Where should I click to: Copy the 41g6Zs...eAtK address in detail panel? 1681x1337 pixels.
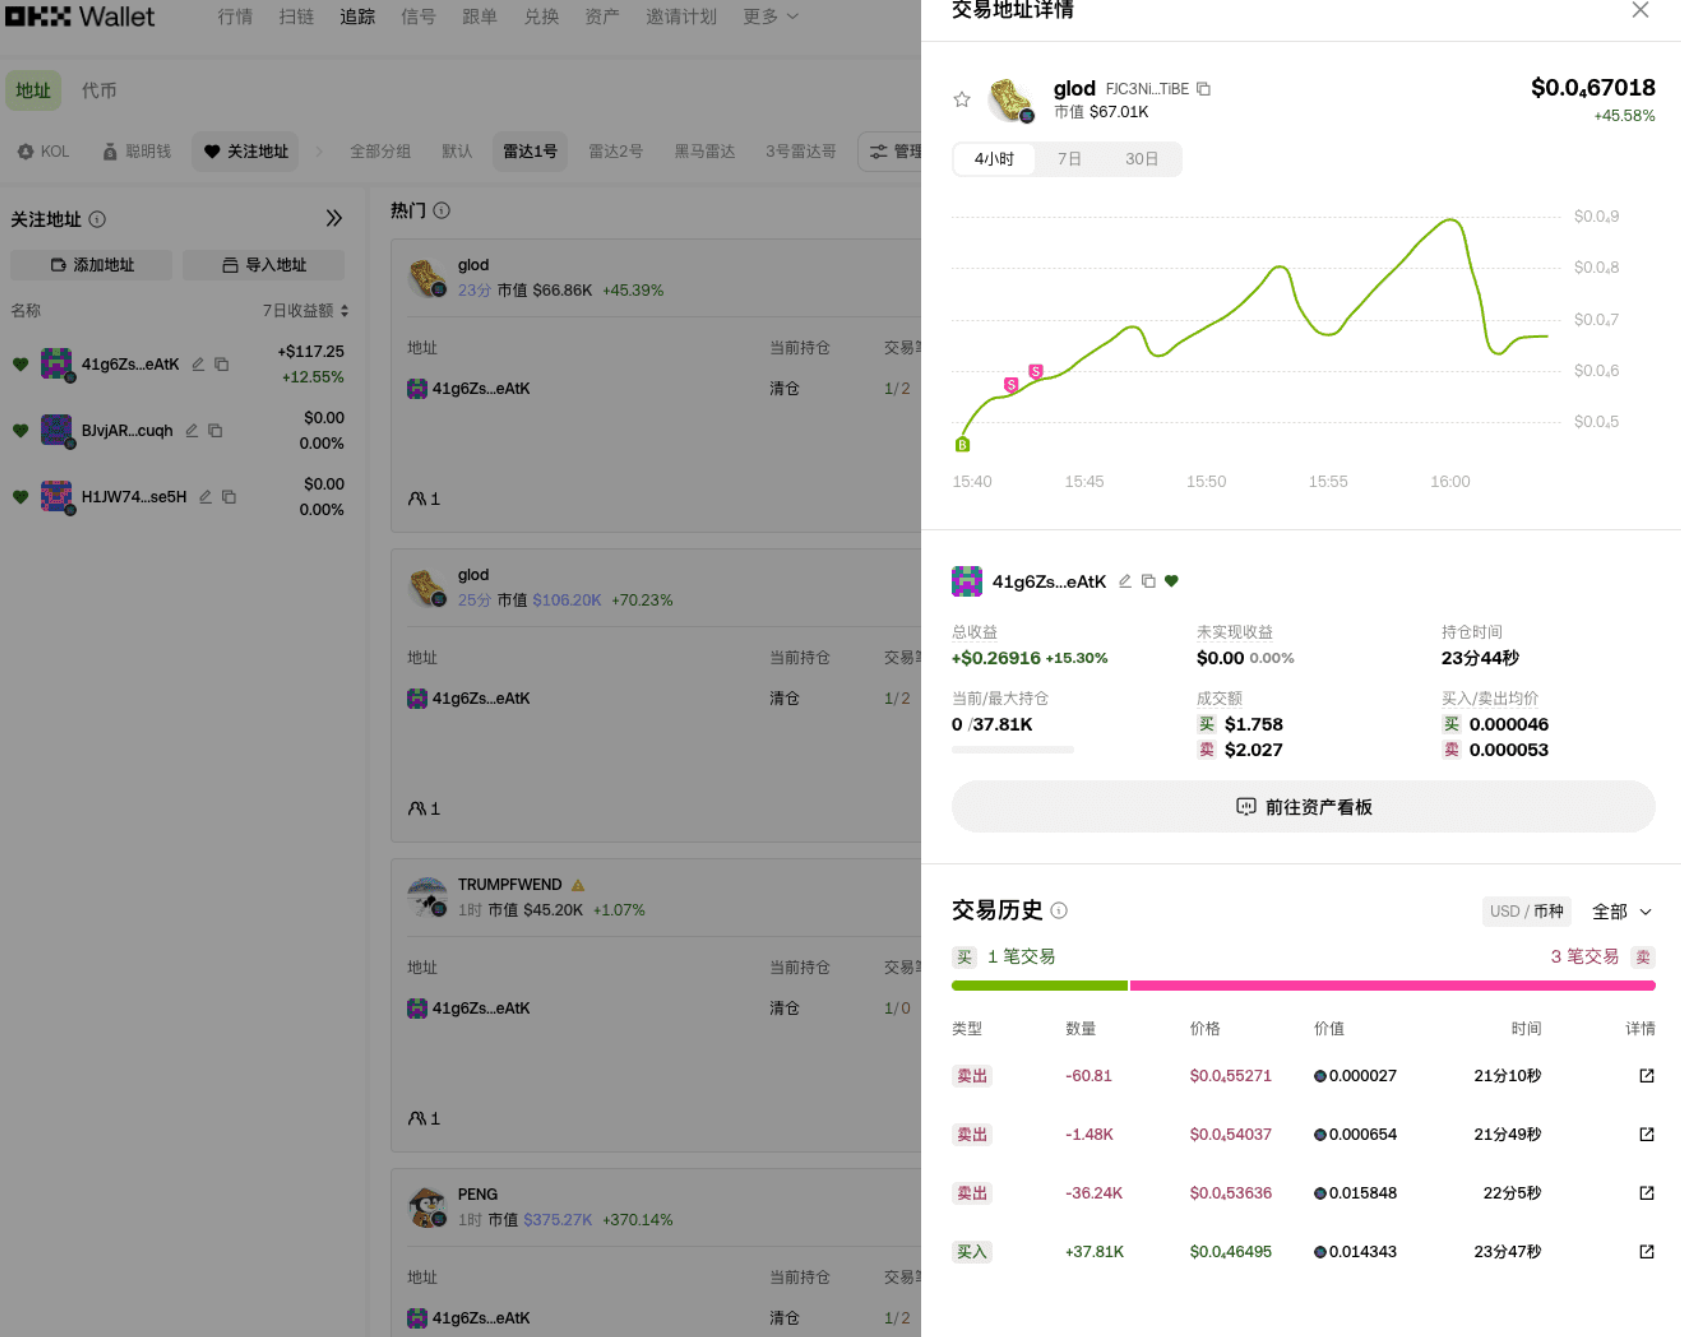point(1148,581)
